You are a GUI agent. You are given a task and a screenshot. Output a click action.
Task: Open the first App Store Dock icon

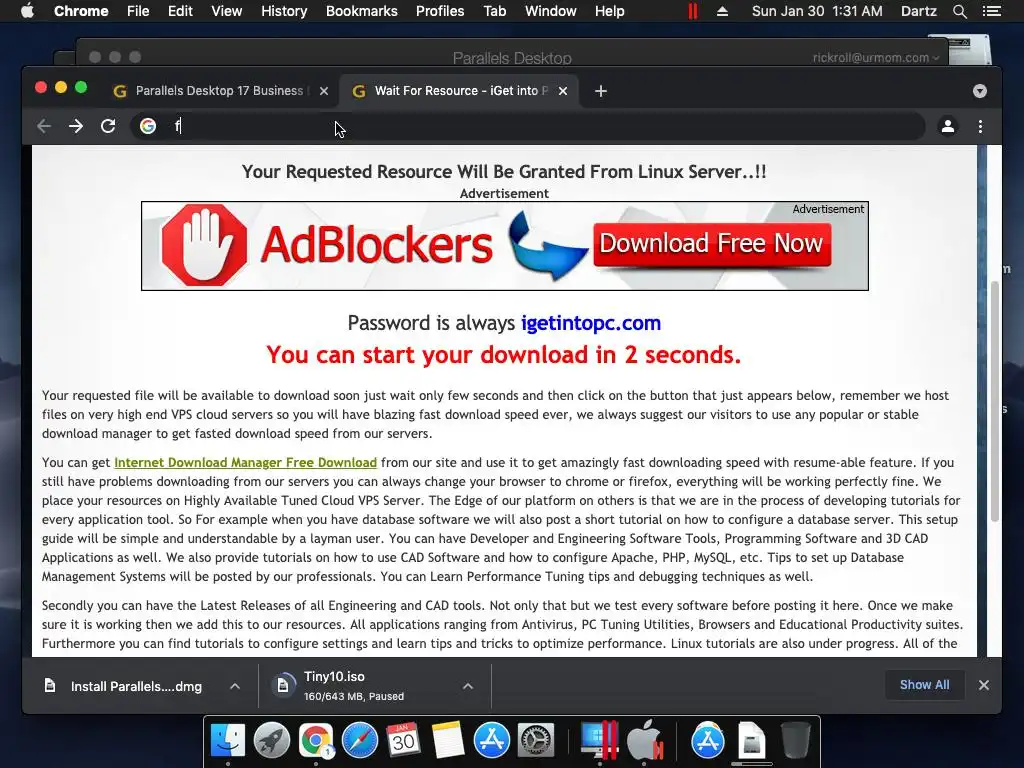pos(492,740)
